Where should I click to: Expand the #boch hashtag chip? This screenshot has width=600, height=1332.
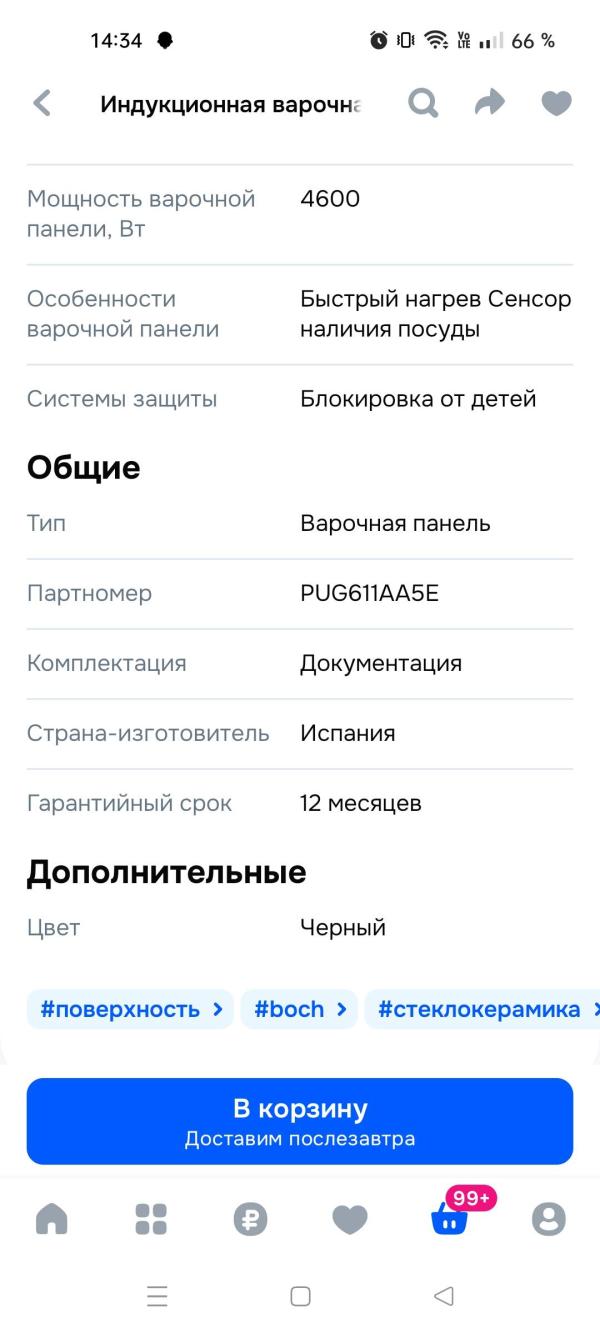click(299, 1009)
